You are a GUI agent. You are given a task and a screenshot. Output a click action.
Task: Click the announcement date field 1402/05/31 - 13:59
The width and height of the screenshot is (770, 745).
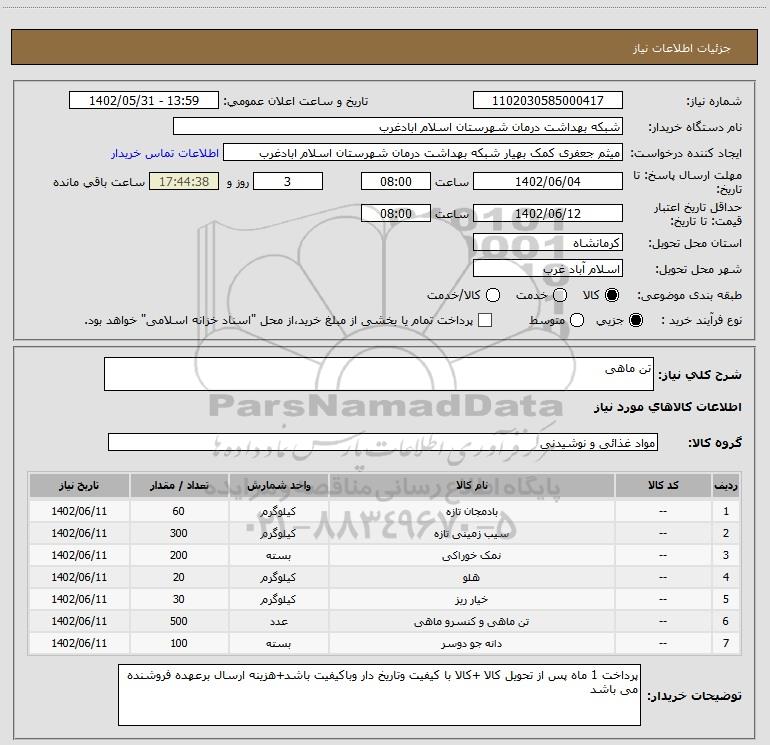click(x=144, y=101)
